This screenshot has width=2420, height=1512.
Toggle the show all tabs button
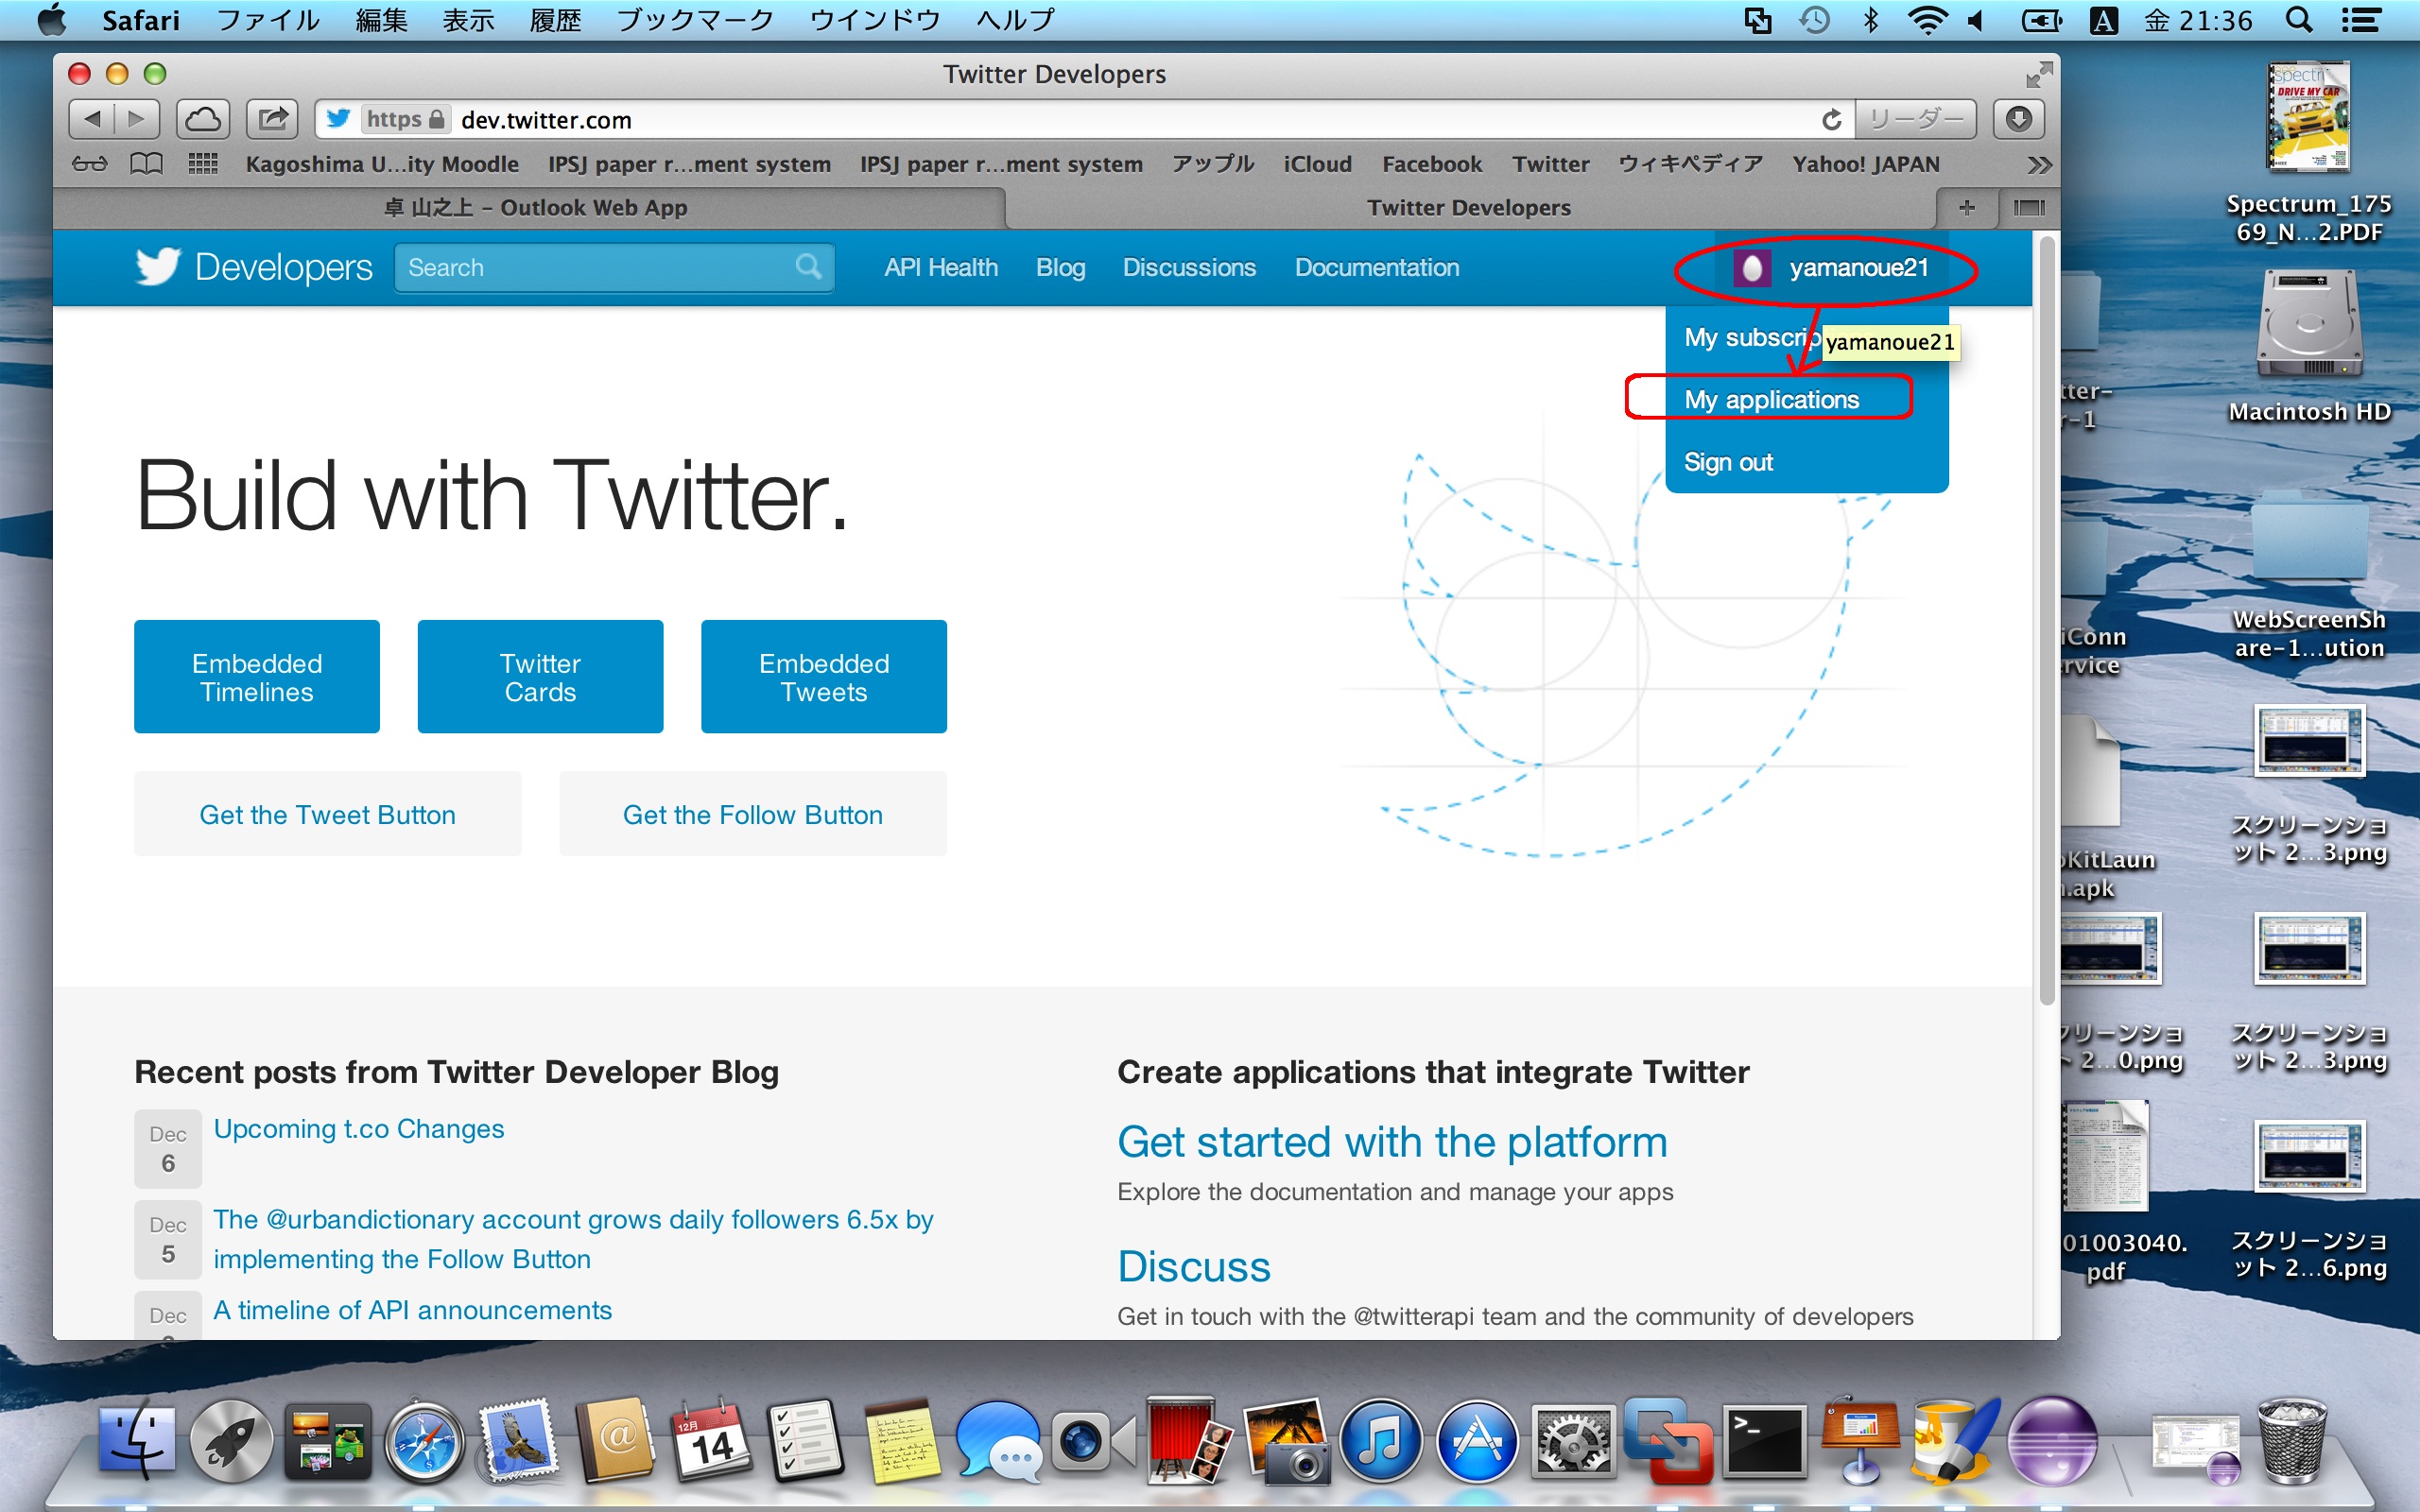click(x=2029, y=207)
